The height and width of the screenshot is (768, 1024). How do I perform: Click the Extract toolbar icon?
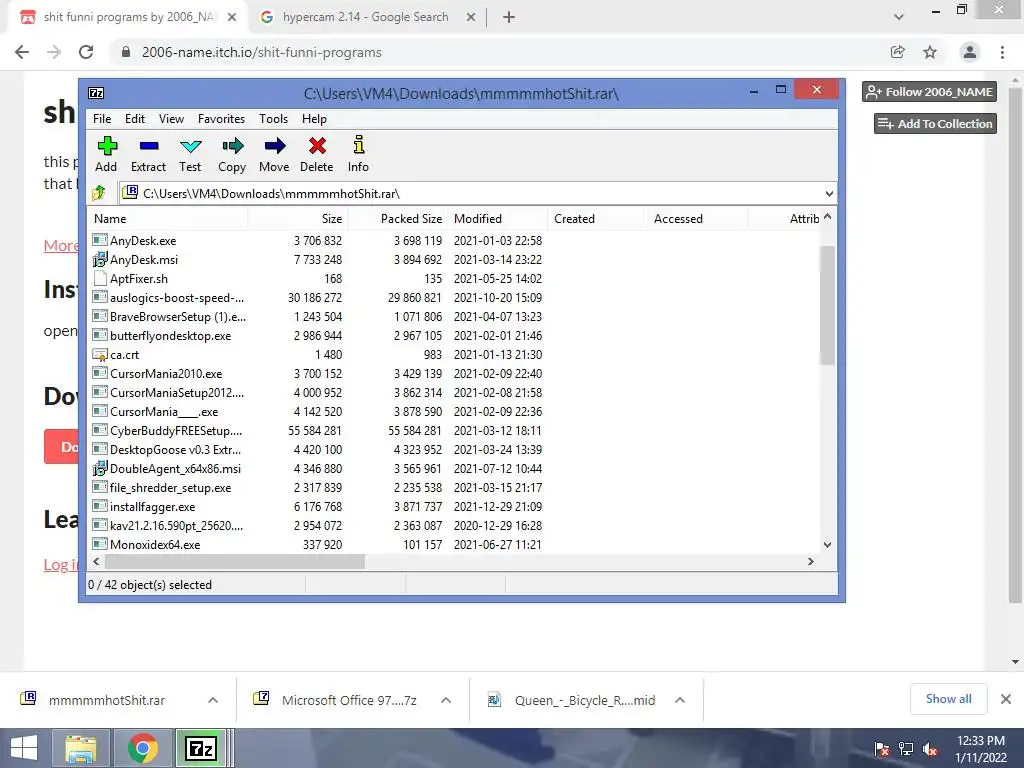point(149,146)
